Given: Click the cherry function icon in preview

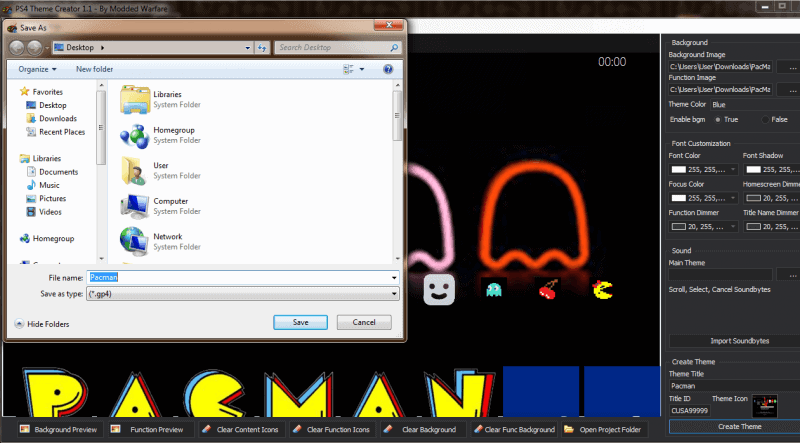Looking at the screenshot, I should click(x=547, y=289).
